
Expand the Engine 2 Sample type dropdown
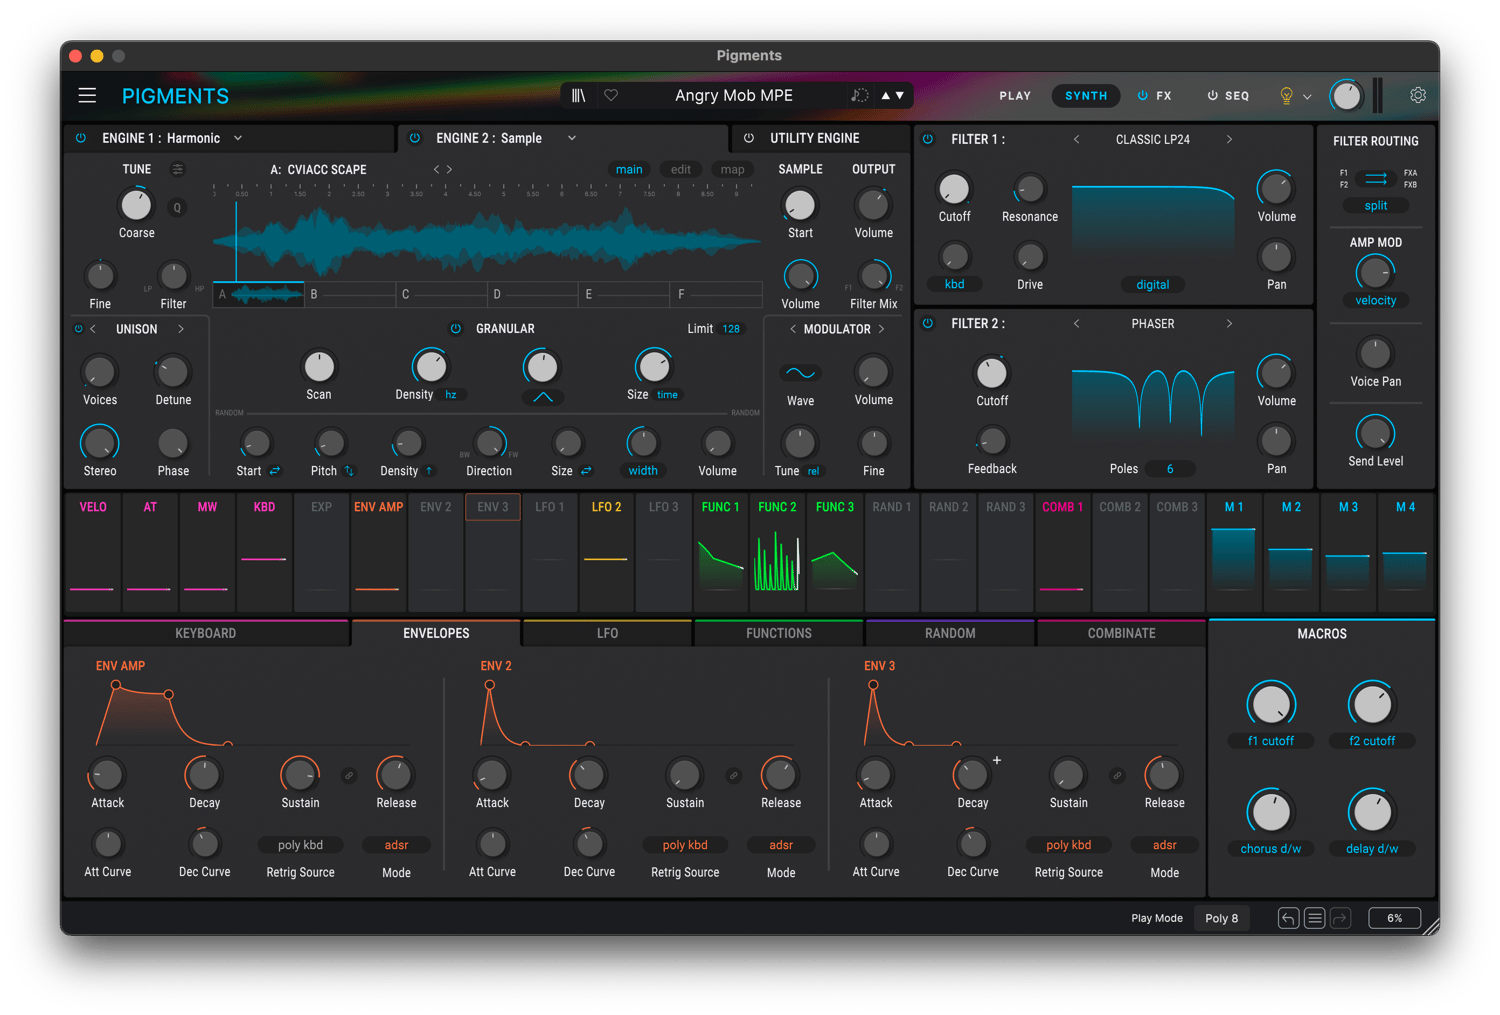(x=572, y=138)
